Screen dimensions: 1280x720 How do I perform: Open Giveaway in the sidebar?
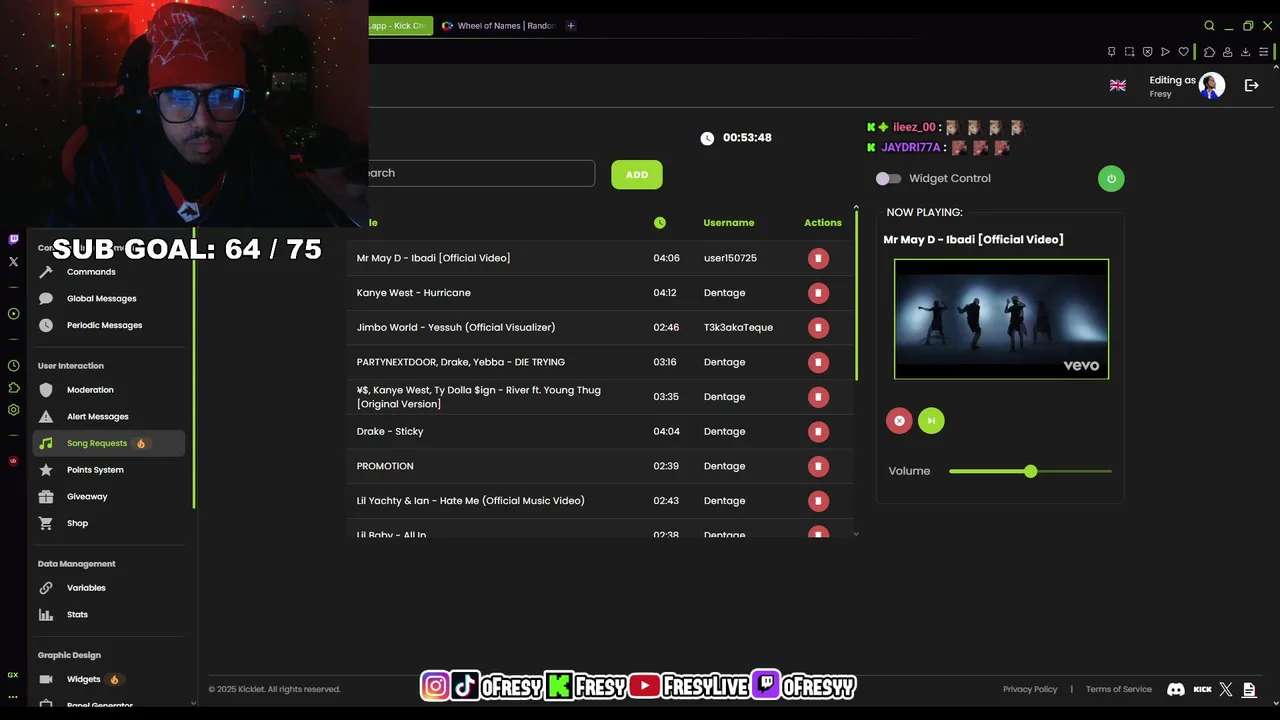point(87,497)
